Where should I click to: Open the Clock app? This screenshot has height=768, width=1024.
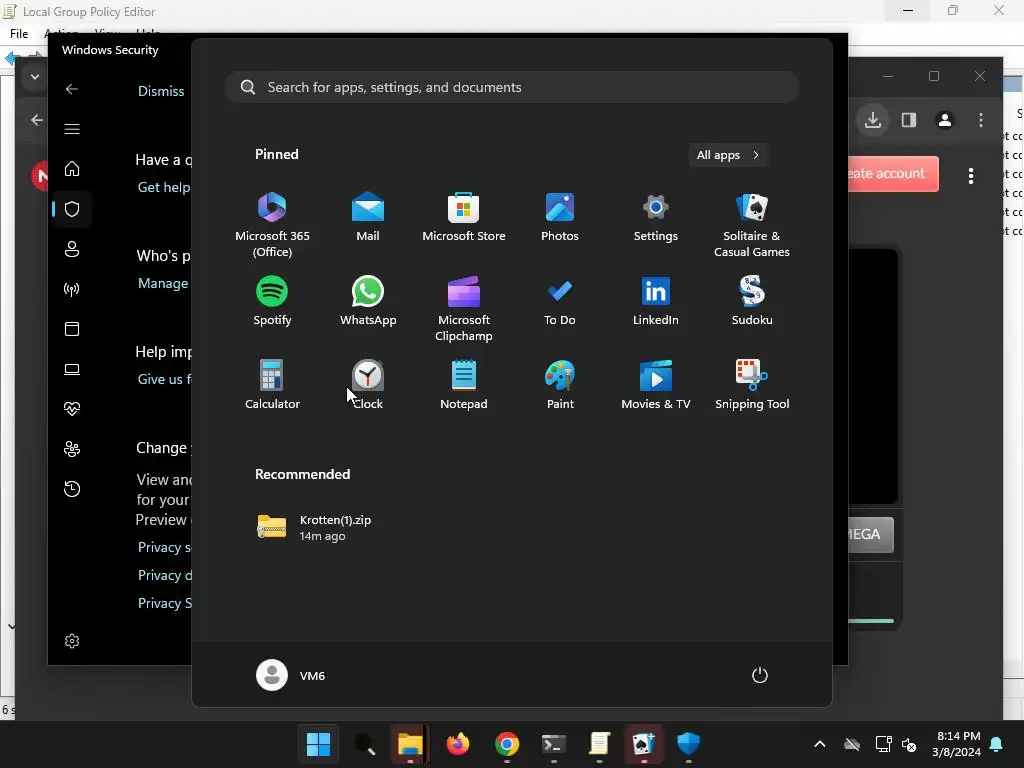[x=368, y=384]
